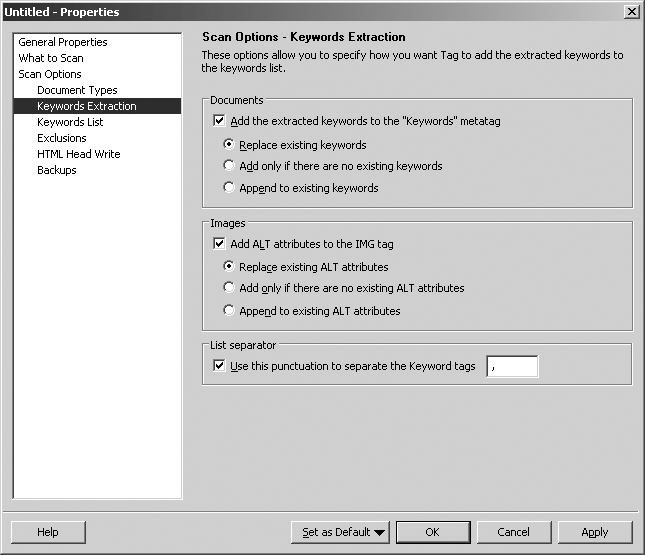The width and height of the screenshot is (645, 555).
Task: Disable the Use this punctuation checkbox
Action: (x=220, y=366)
